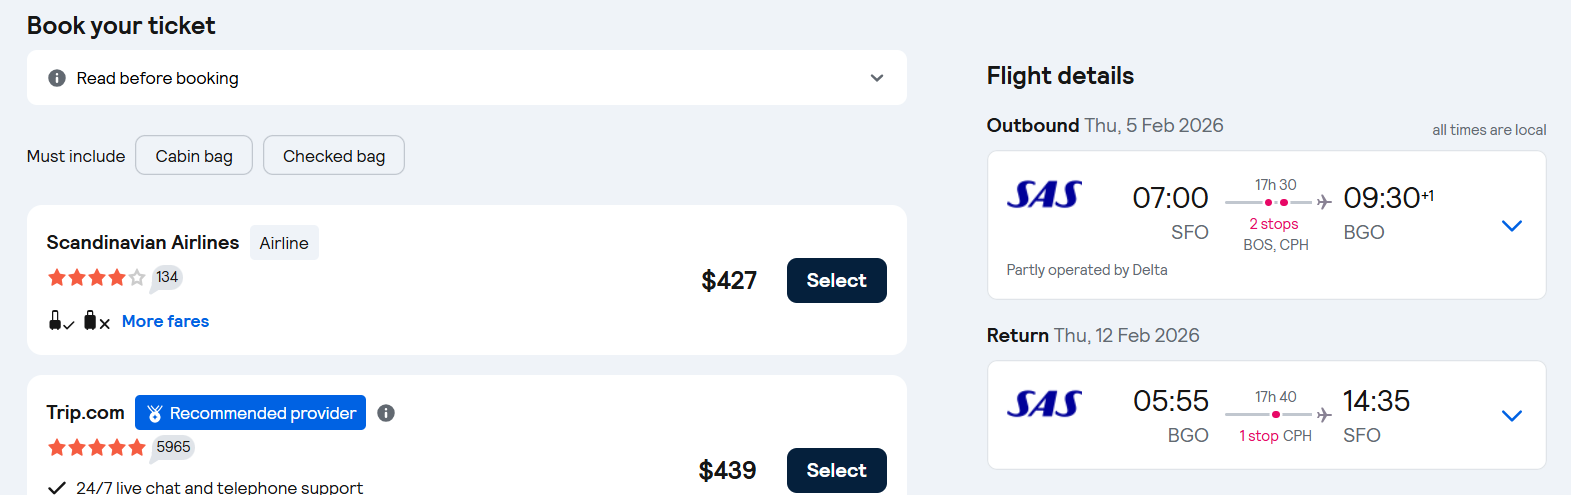Screen dimensions: 1571x495
Task: Click the Scandinavian Airlines star rating
Action: click(x=96, y=278)
